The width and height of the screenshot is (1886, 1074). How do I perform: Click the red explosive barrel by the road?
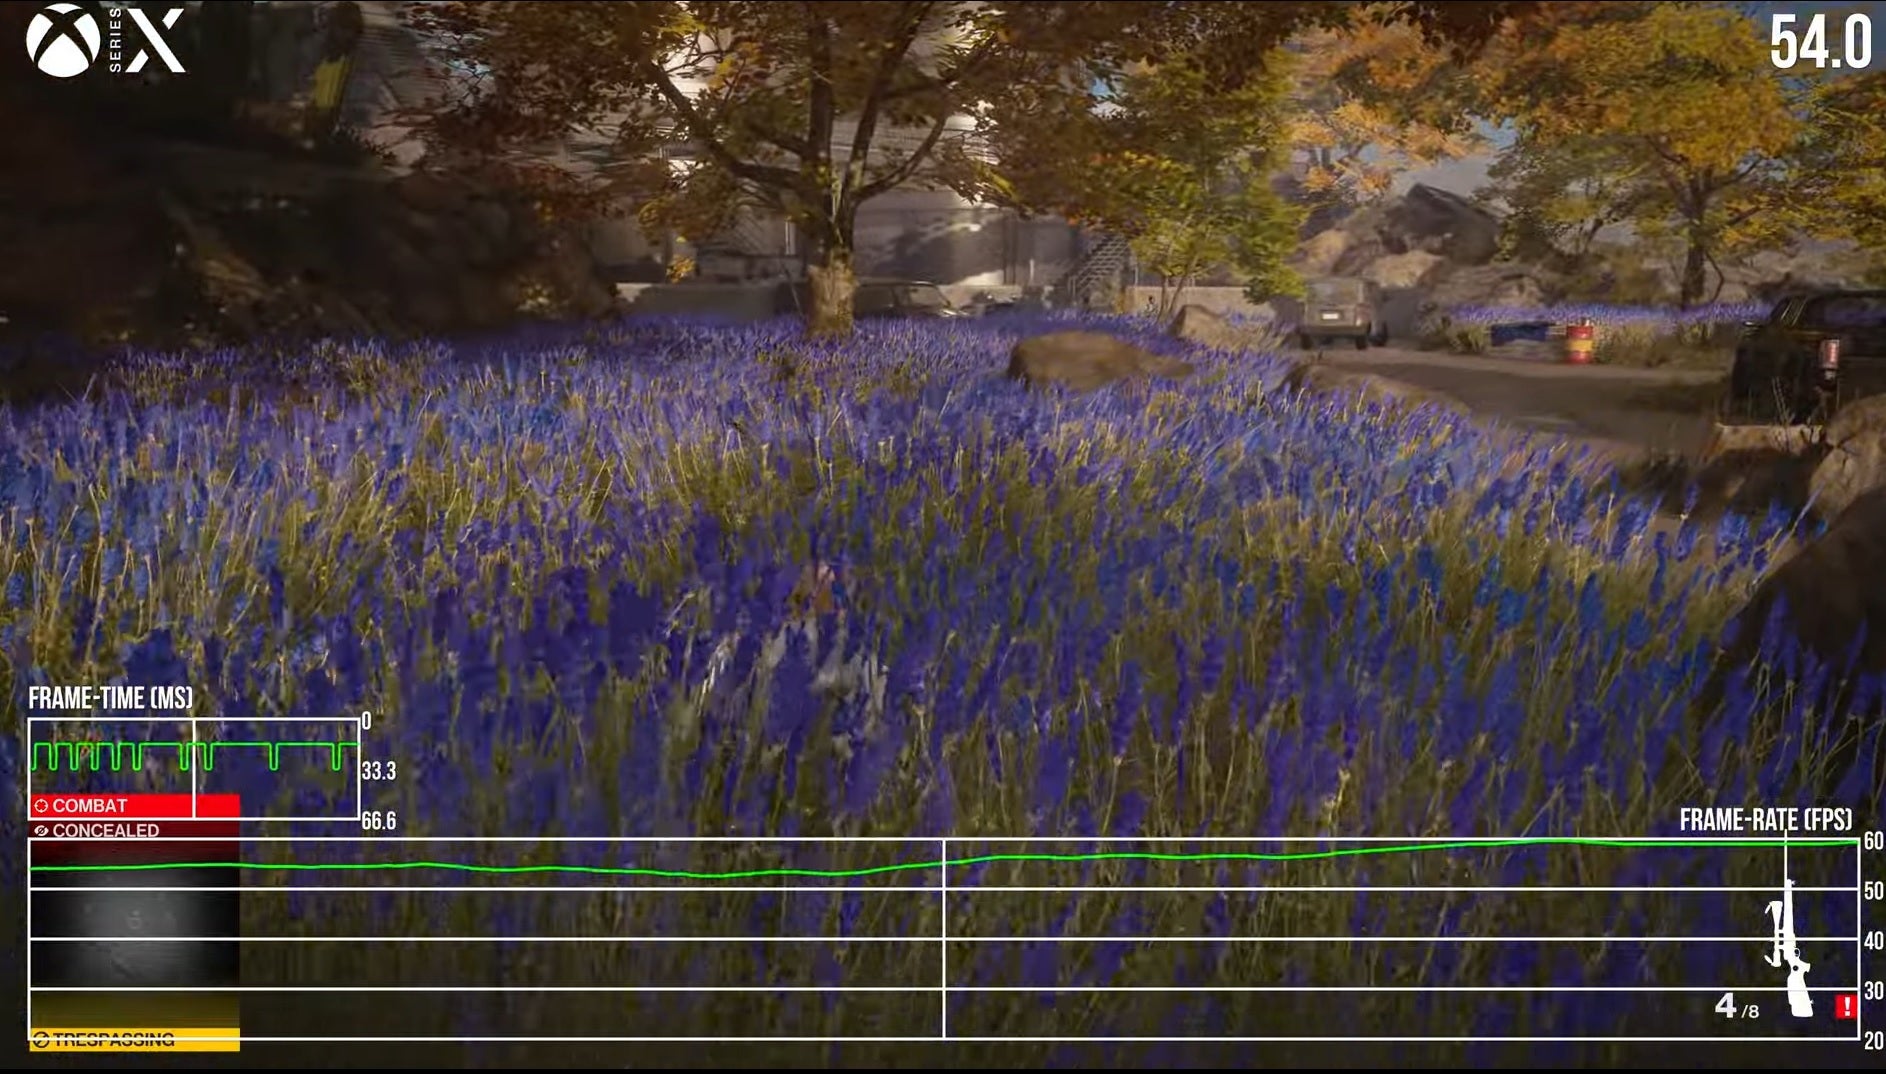coord(1579,342)
